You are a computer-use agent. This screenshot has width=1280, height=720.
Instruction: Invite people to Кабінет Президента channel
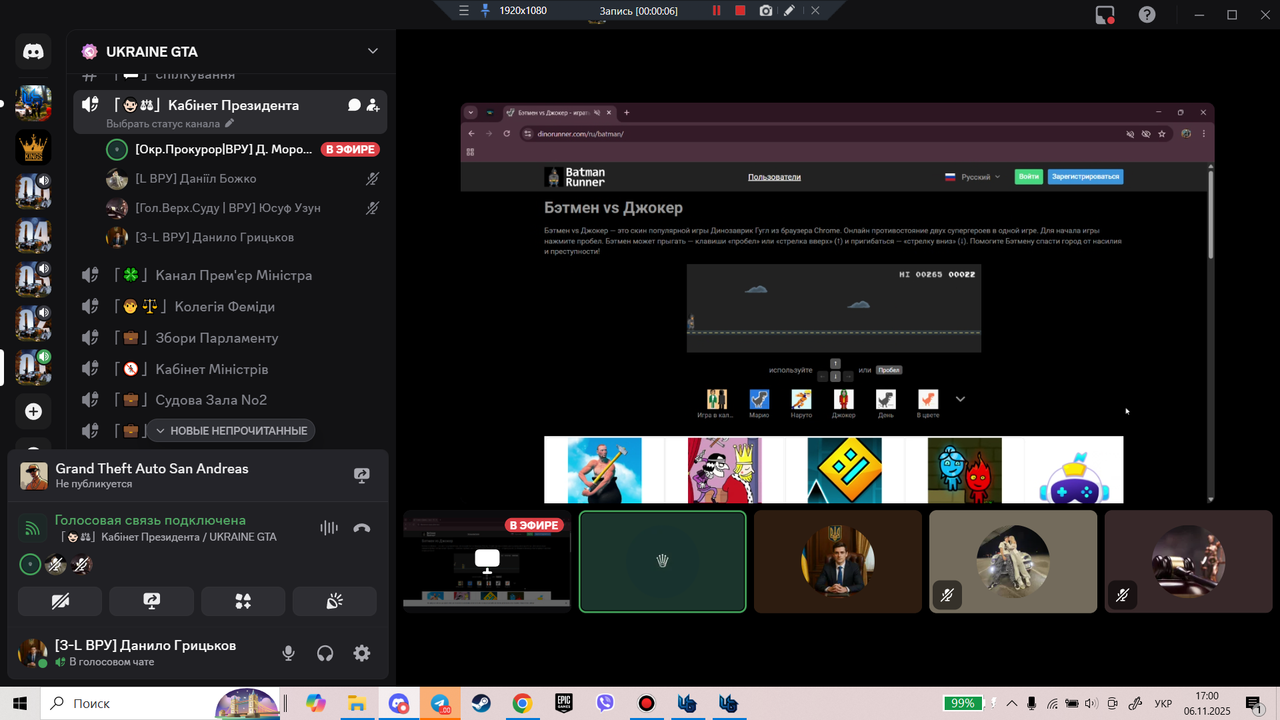tap(373, 105)
